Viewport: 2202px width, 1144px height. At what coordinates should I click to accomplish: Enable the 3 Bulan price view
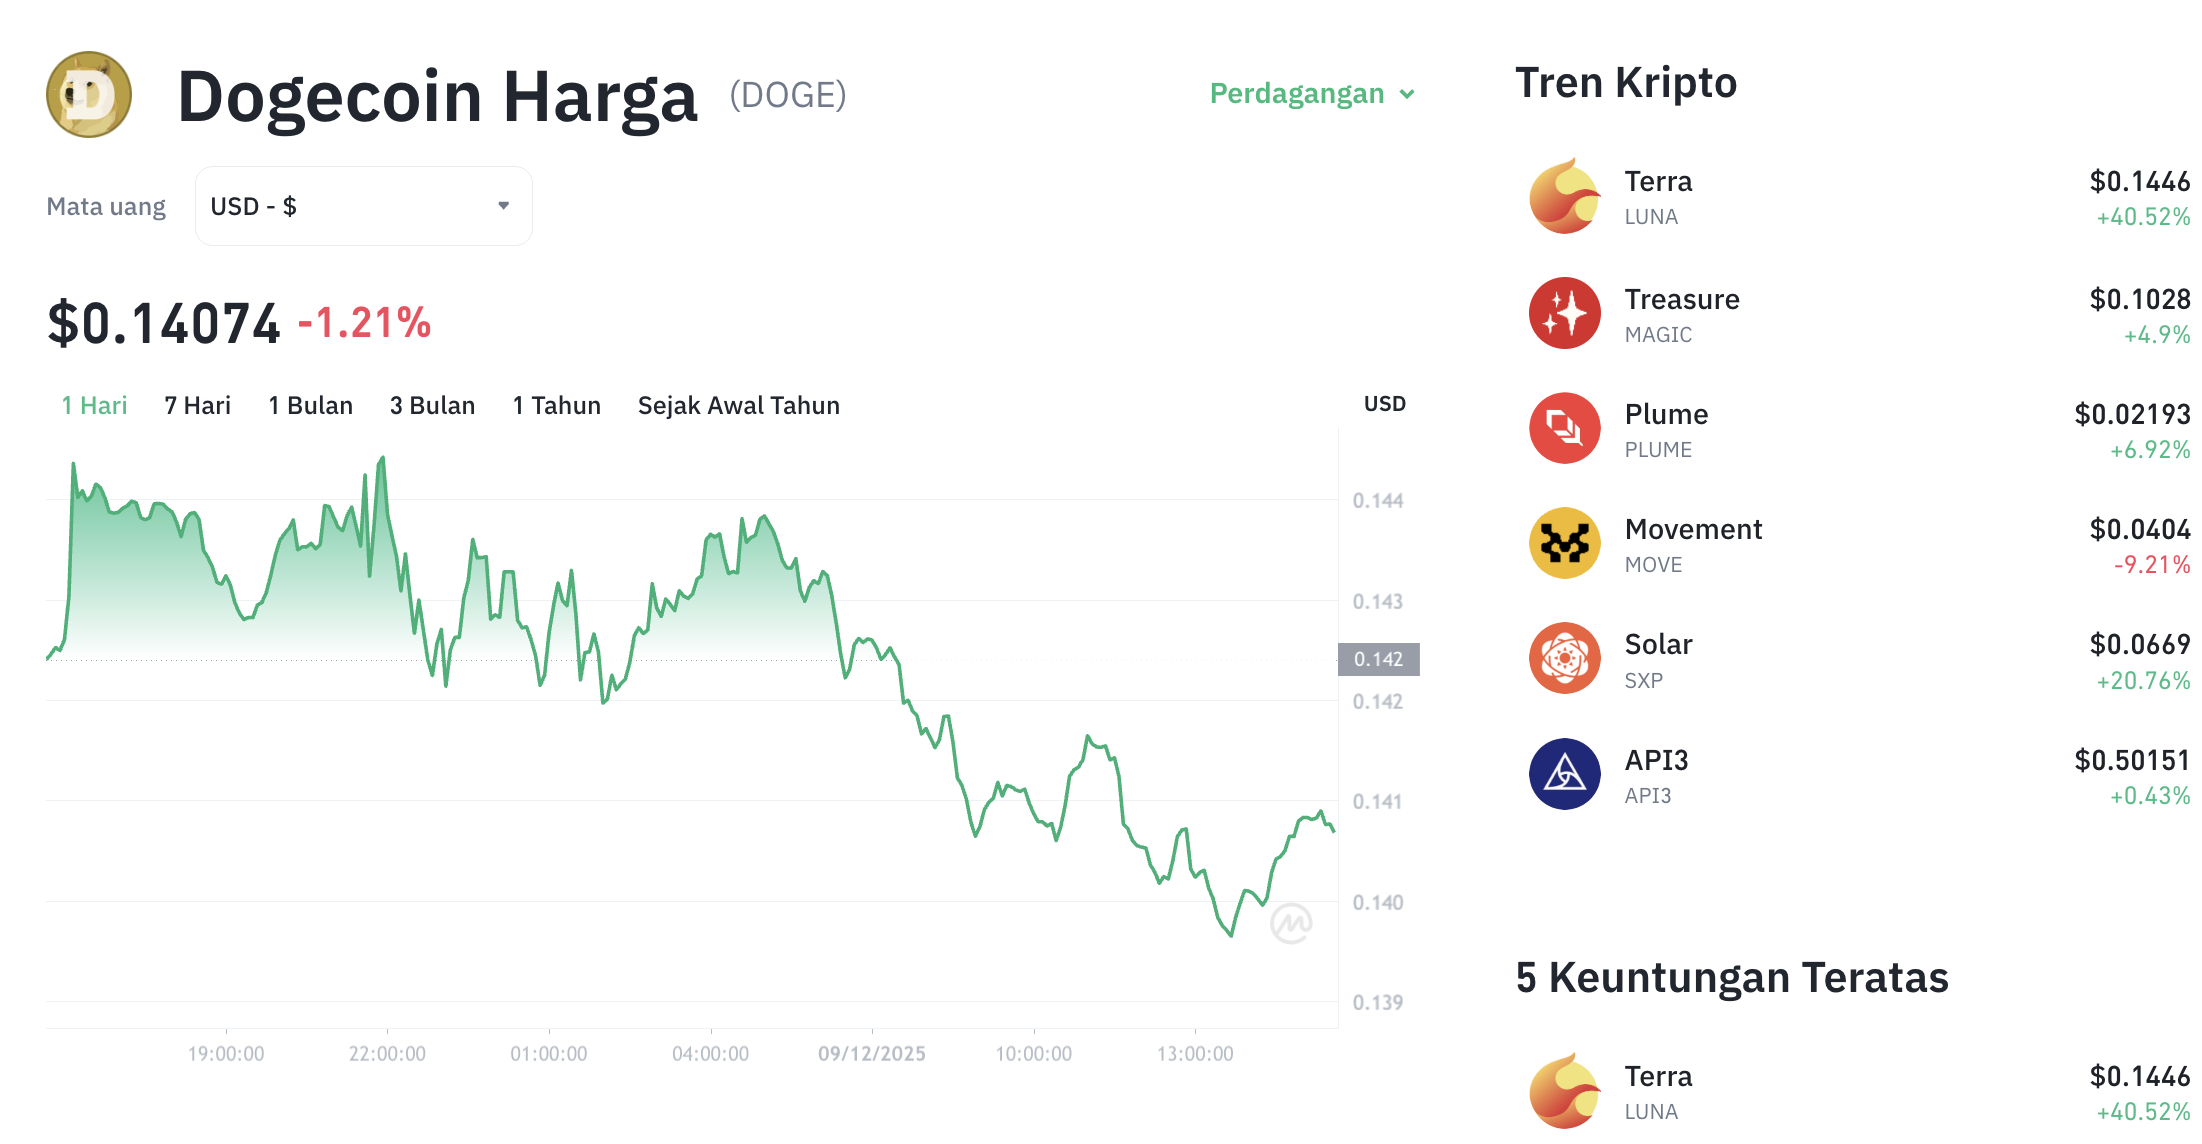432,405
